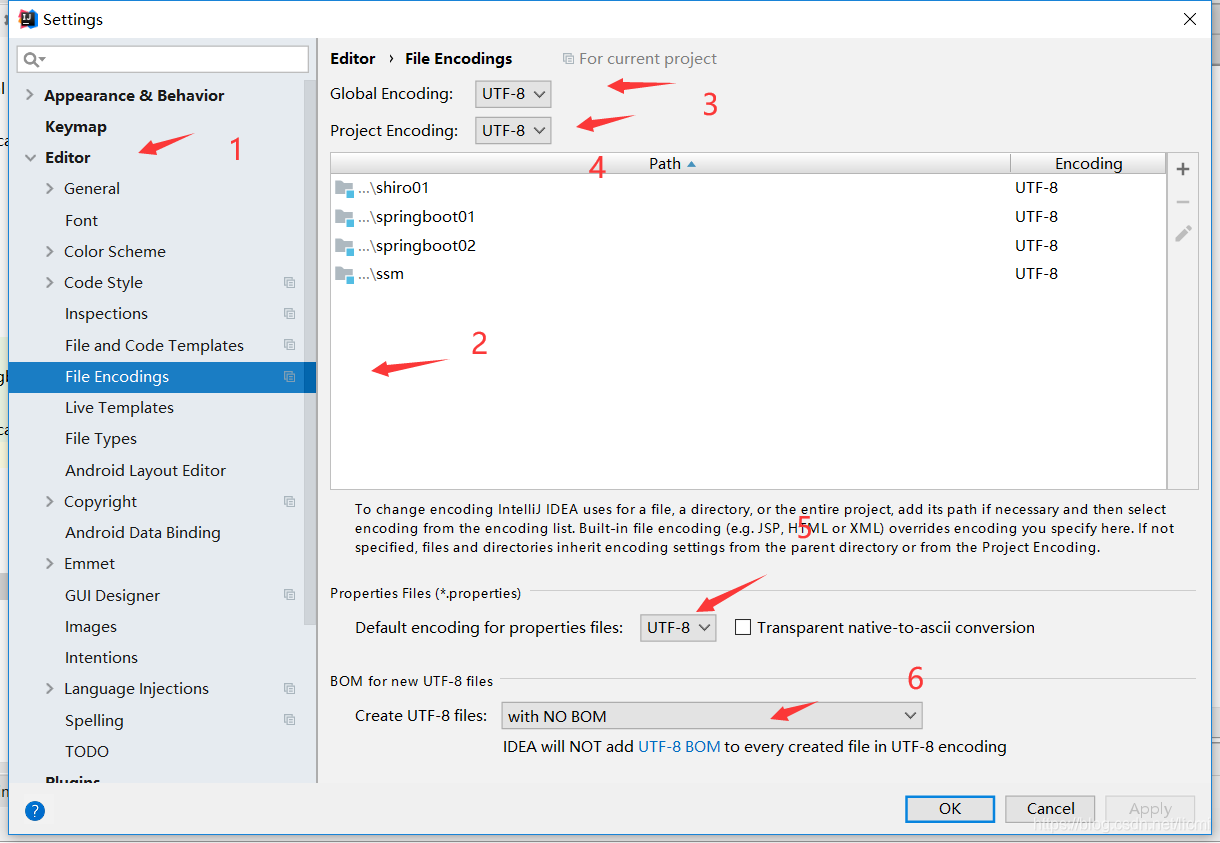1220x843 pixels.
Task: Open the Project Encoding dropdown
Action: 513,130
